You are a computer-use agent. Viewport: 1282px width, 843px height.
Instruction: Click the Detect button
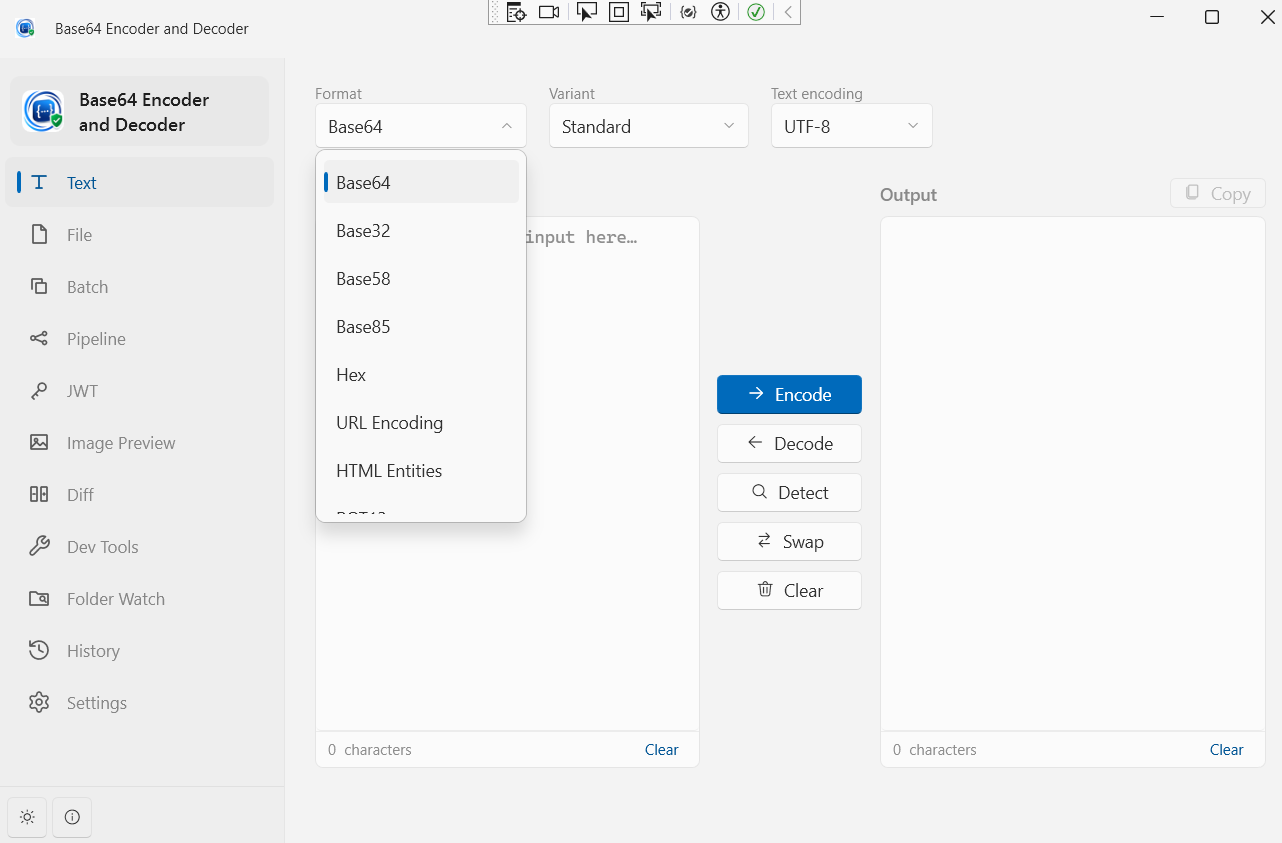789,492
